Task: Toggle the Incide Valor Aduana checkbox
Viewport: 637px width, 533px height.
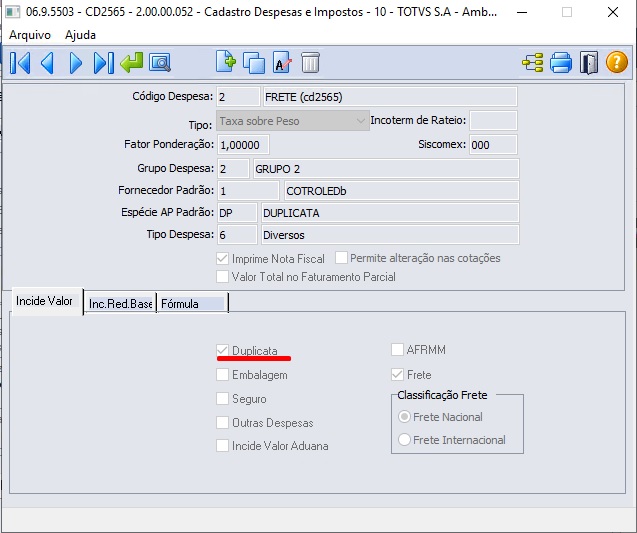Action: pyautogui.click(x=222, y=446)
